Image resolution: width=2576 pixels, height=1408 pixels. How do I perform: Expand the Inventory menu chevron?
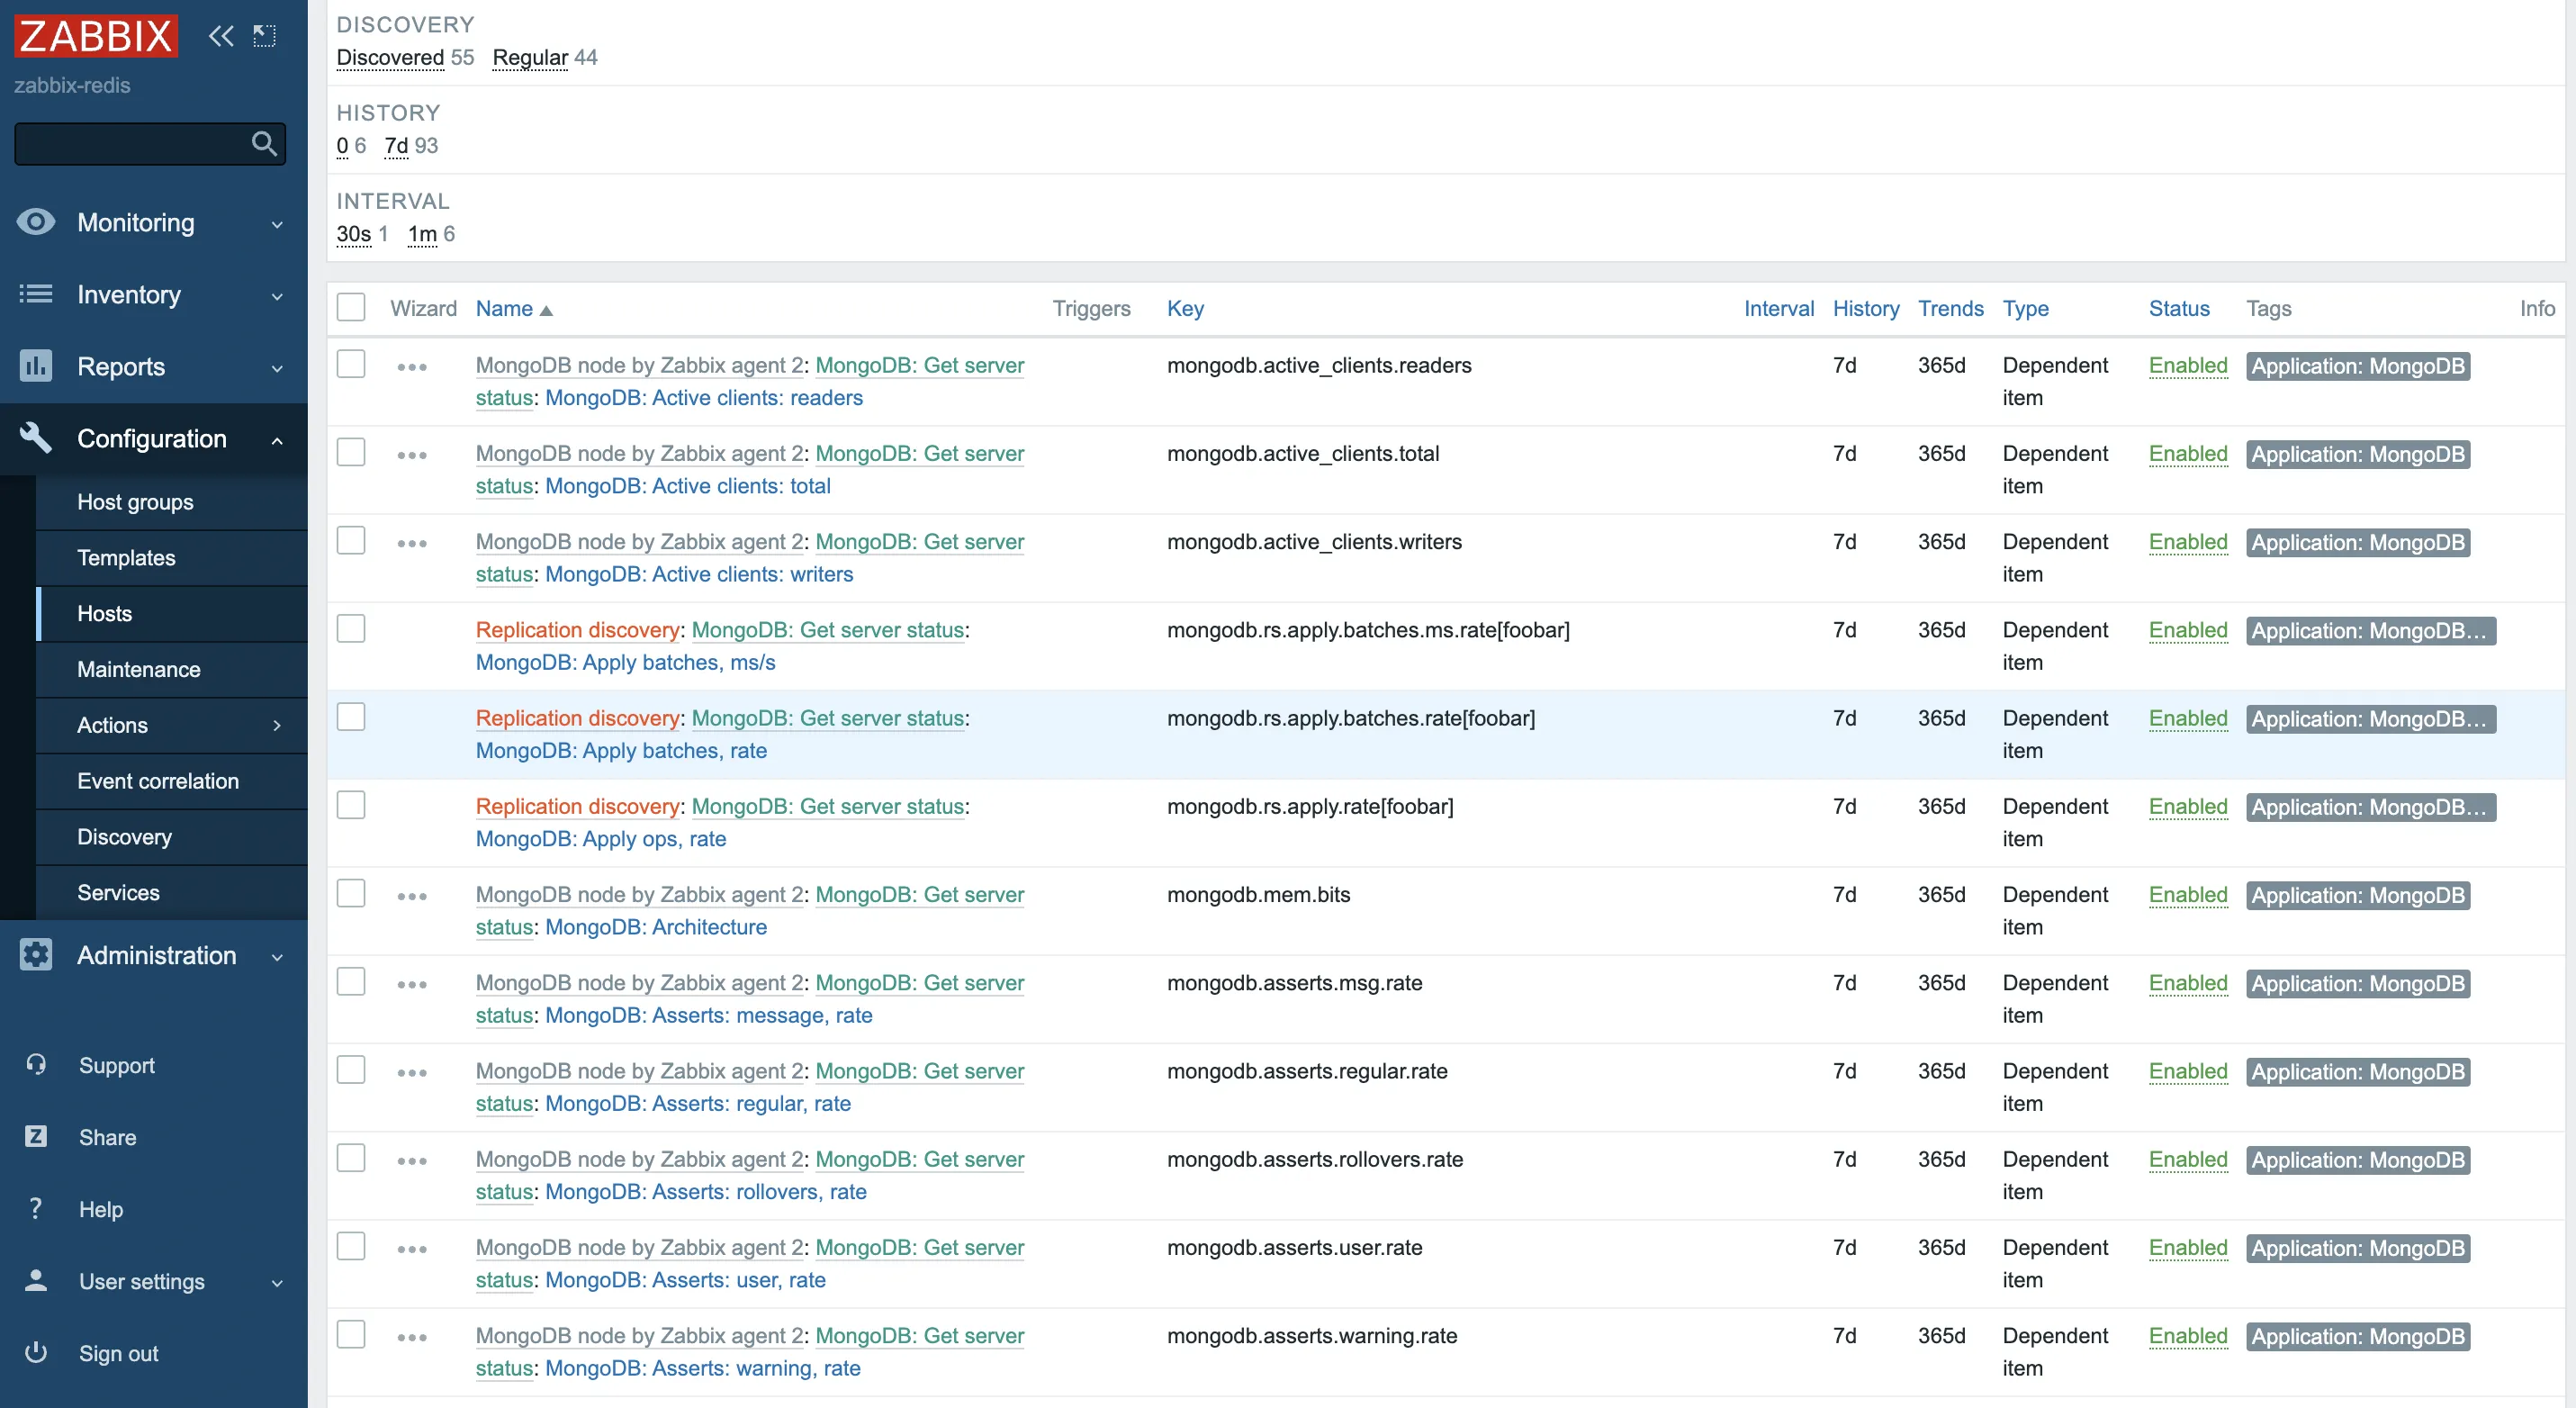(x=277, y=296)
